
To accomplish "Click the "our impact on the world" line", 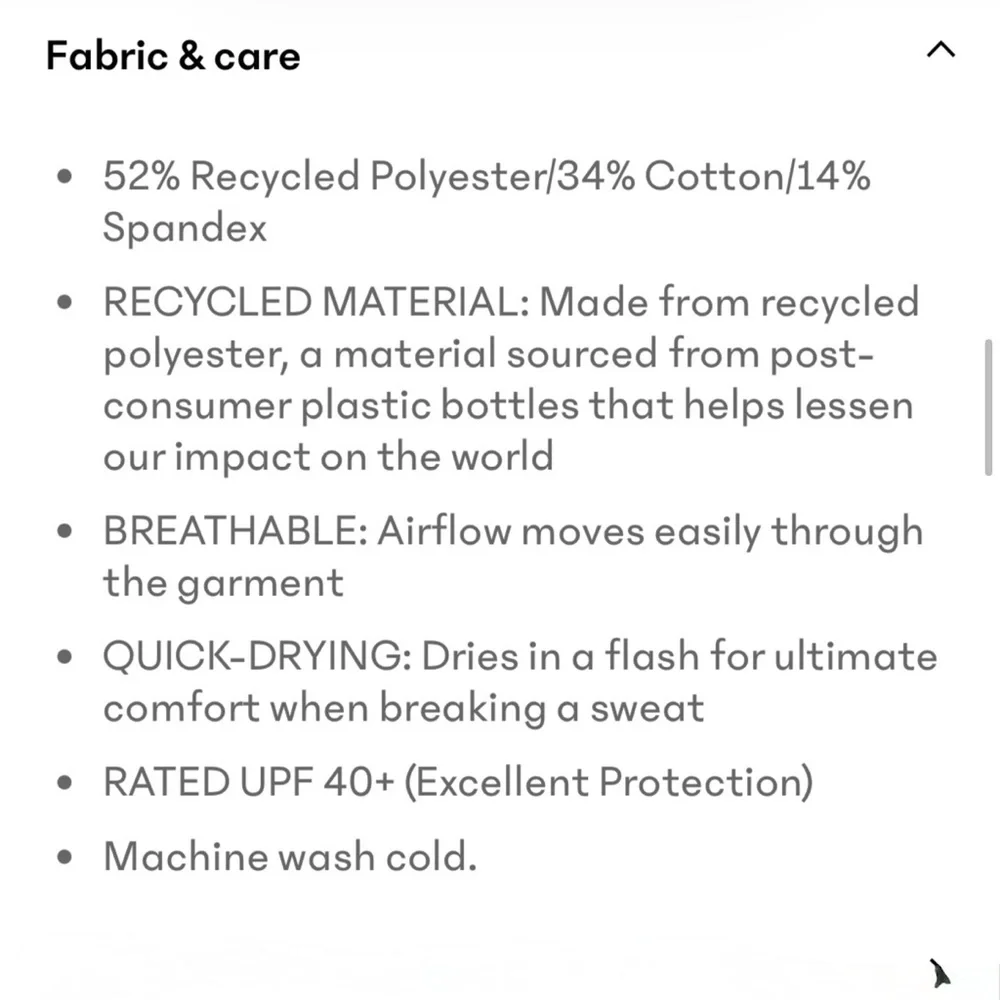I will tap(328, 457).
